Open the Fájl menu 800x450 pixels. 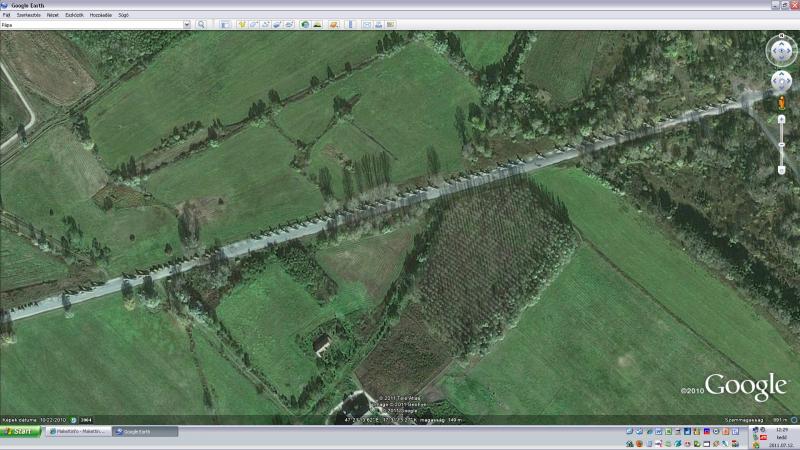pyautogui.click(x=7, y=15)
